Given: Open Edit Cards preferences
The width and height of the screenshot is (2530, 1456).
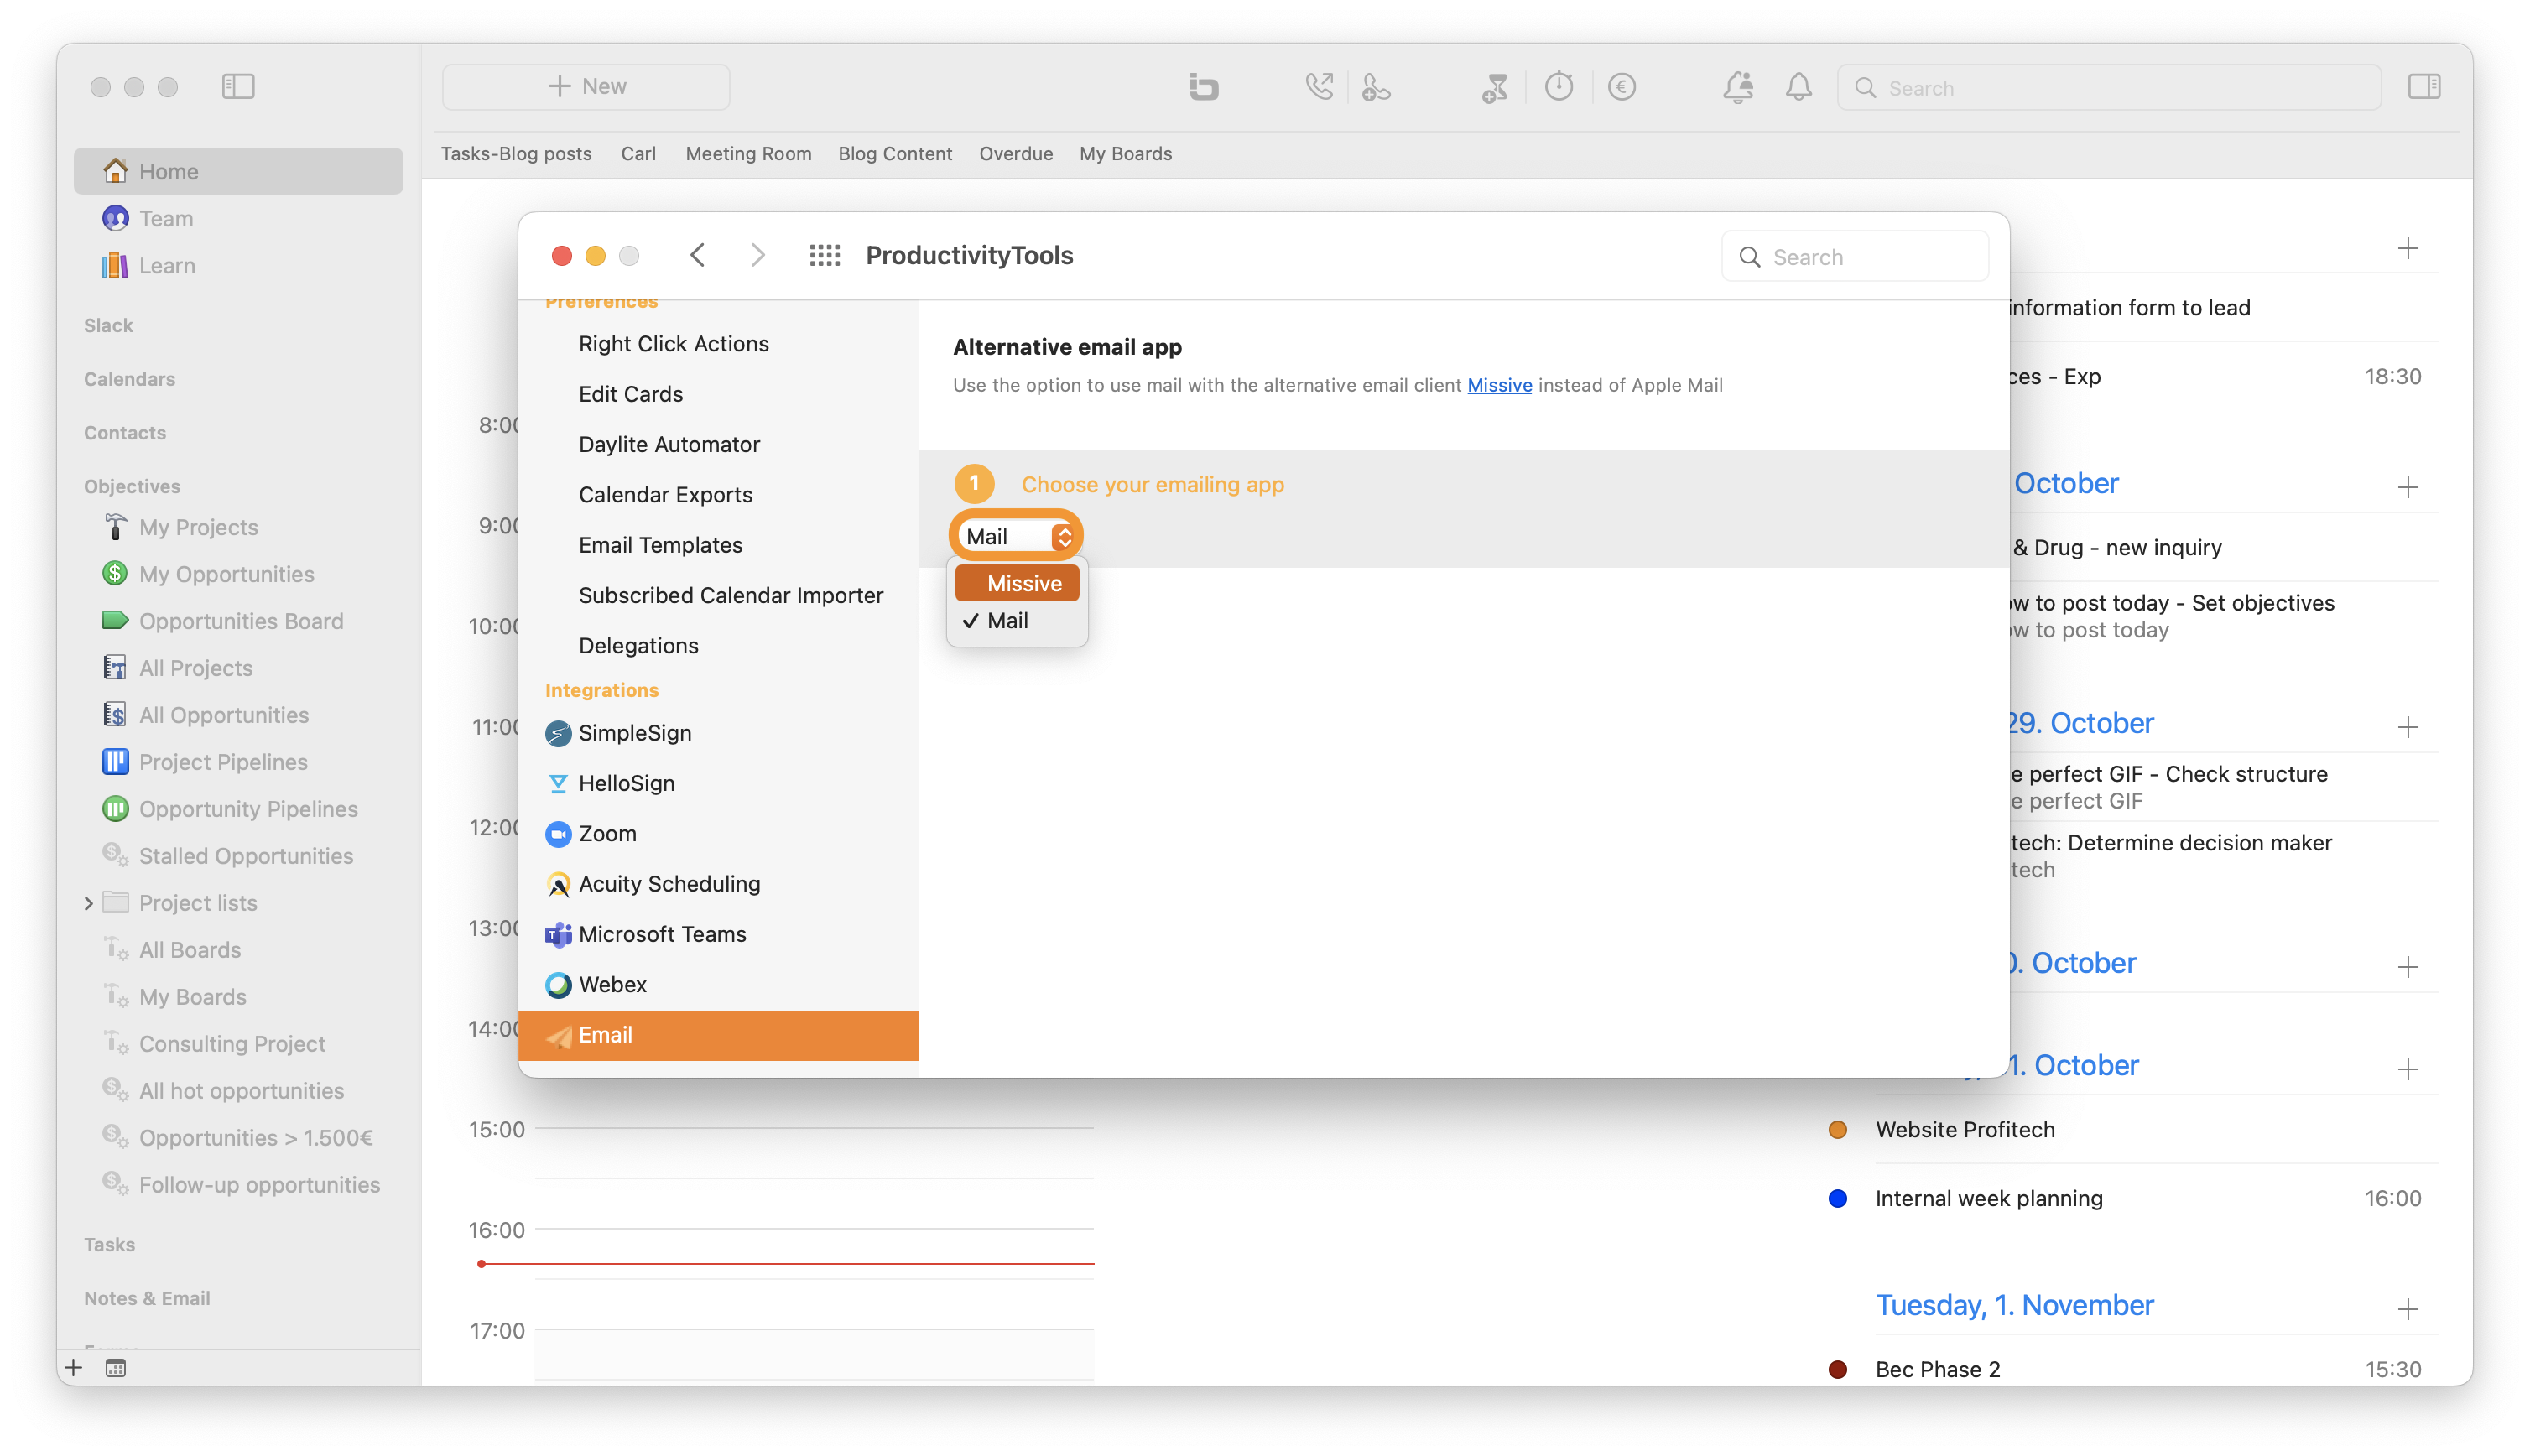Looking at the screenshot, I should (x=718, y=394).
